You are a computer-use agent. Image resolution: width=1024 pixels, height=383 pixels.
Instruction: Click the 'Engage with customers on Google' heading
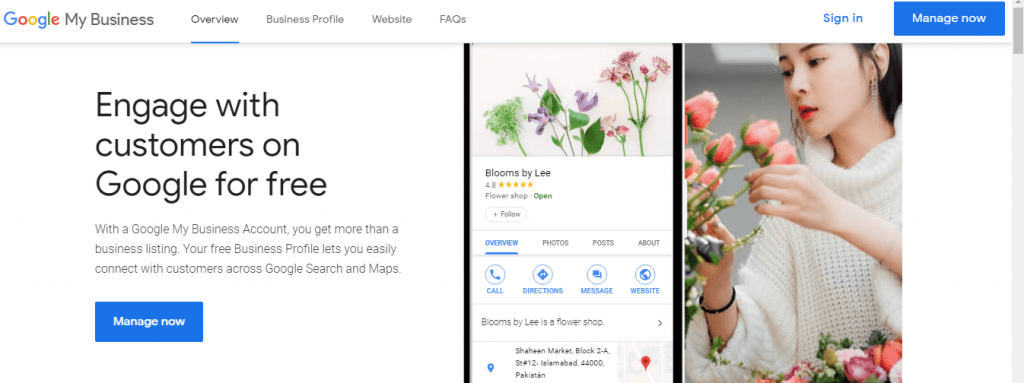(211, 145)
